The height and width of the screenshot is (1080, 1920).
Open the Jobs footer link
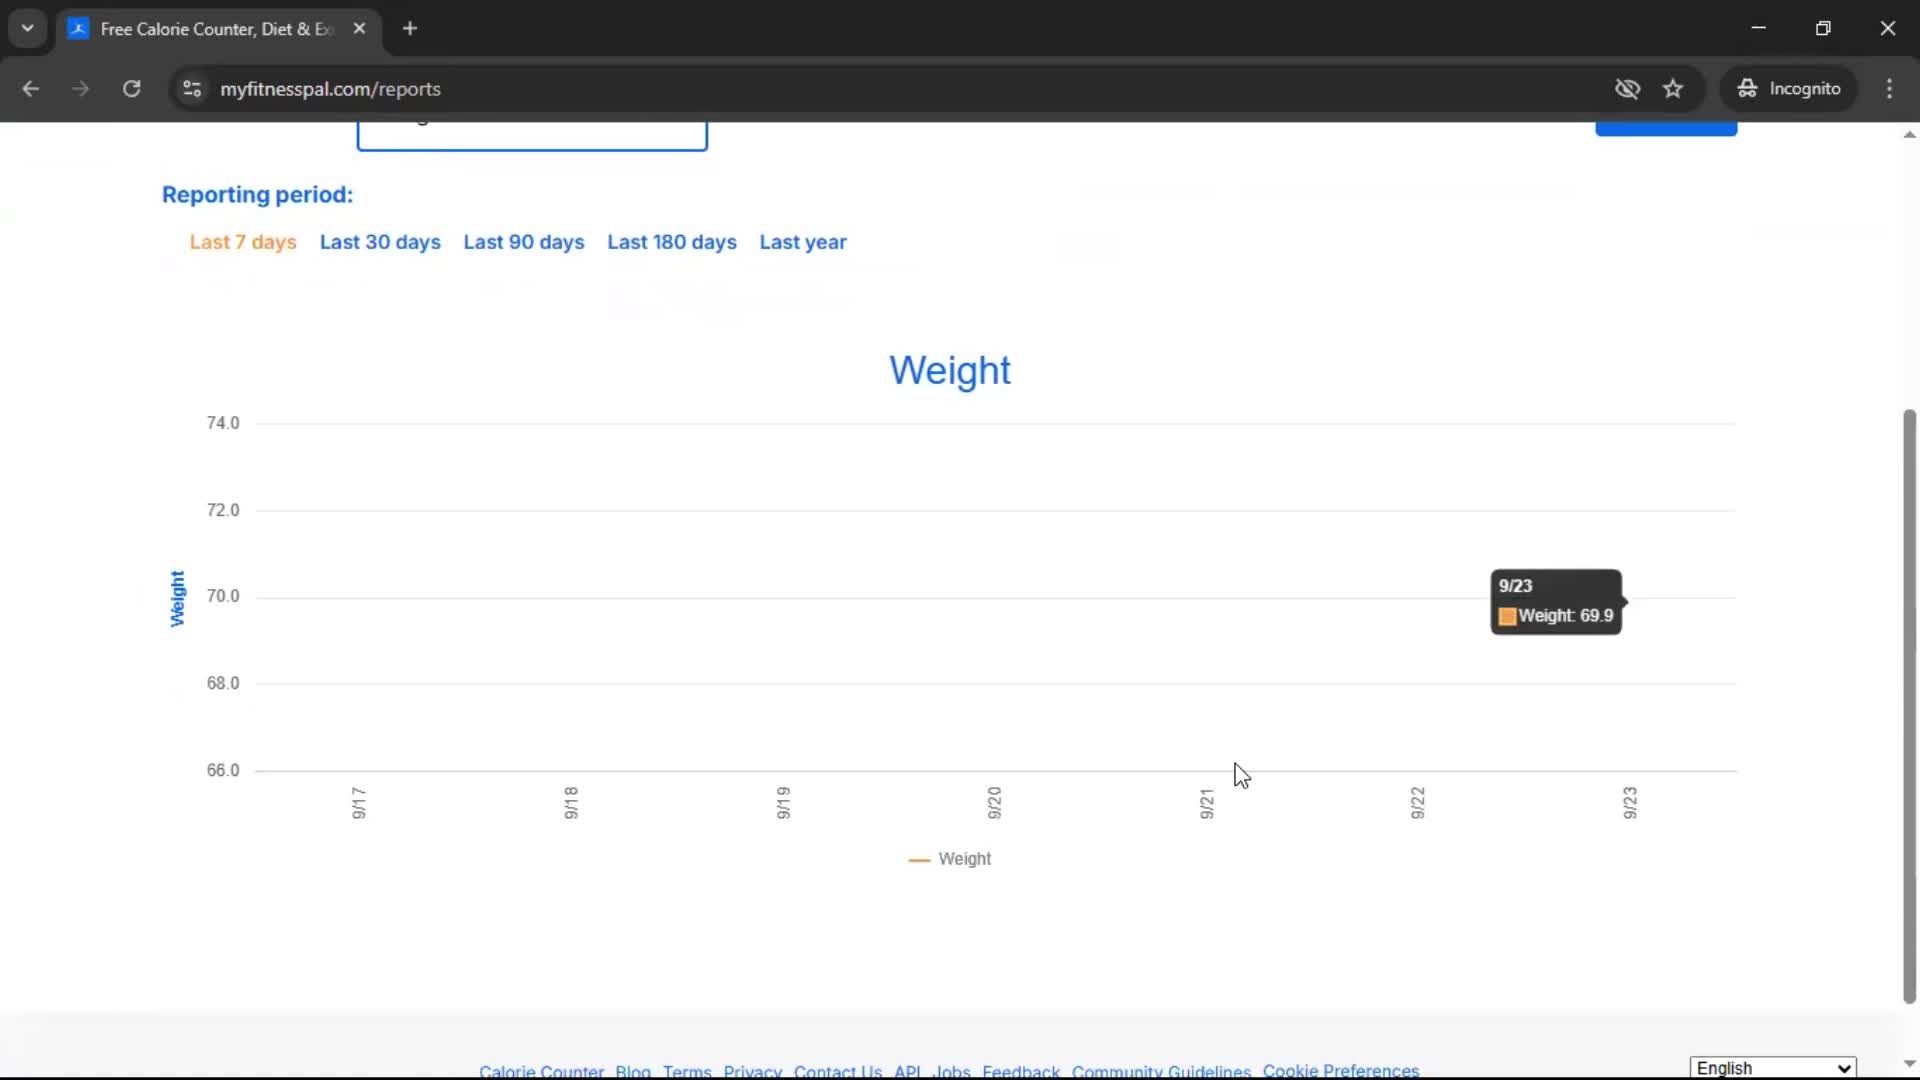click(951, 1071)
